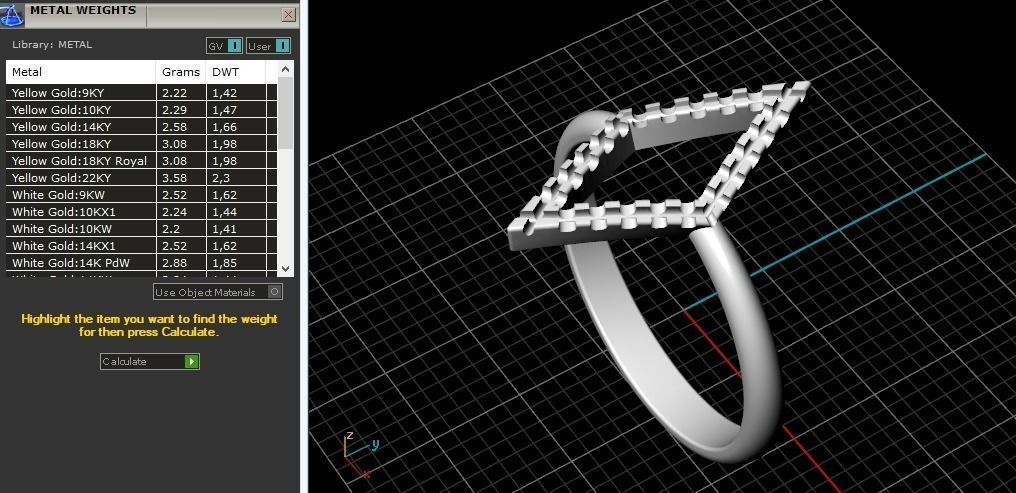Image resolution: width=1016 pixels, height=493 pixels.
Task: Sort by Grams column header
Action: [181, 72]
